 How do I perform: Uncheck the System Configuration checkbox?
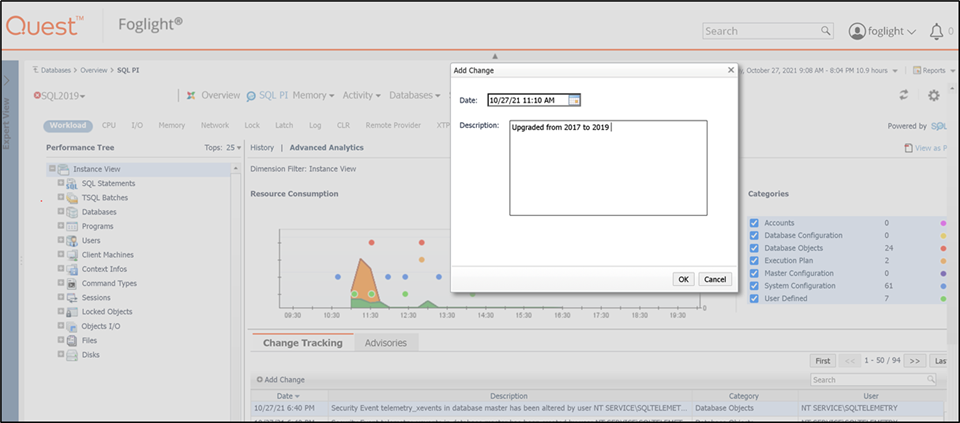click(x=754, y=286)
